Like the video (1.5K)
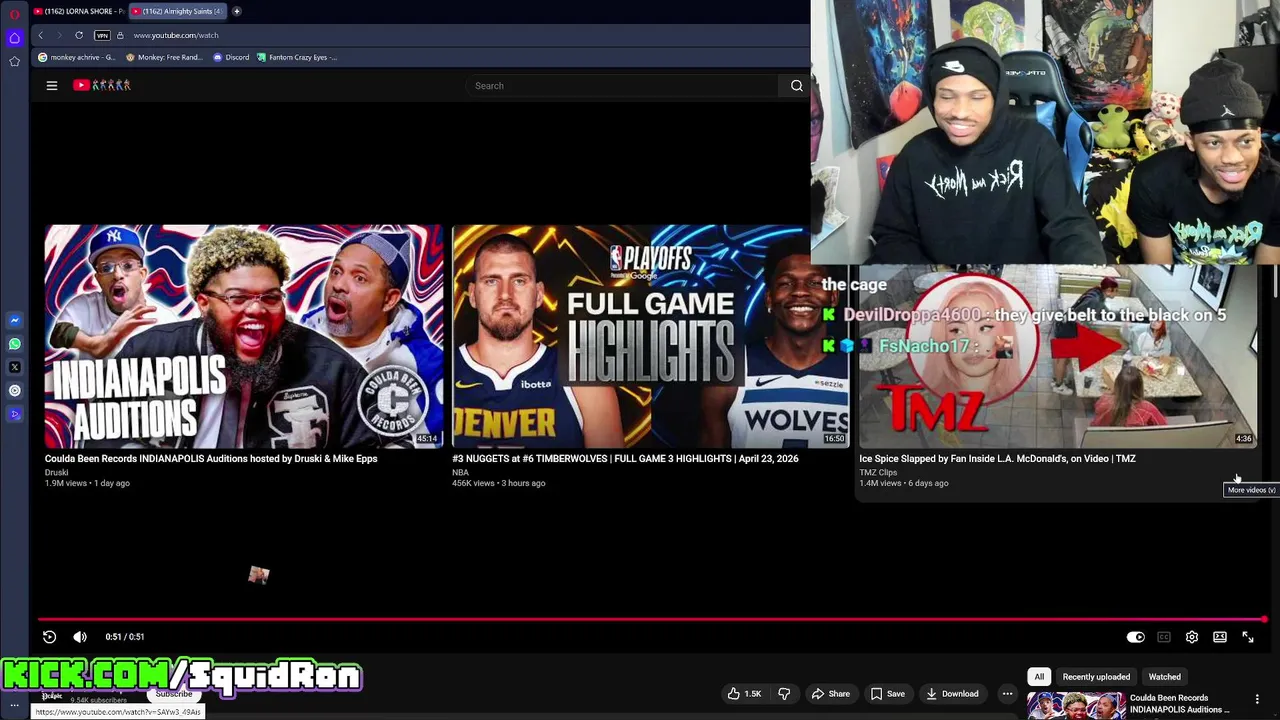 (745, 694)
